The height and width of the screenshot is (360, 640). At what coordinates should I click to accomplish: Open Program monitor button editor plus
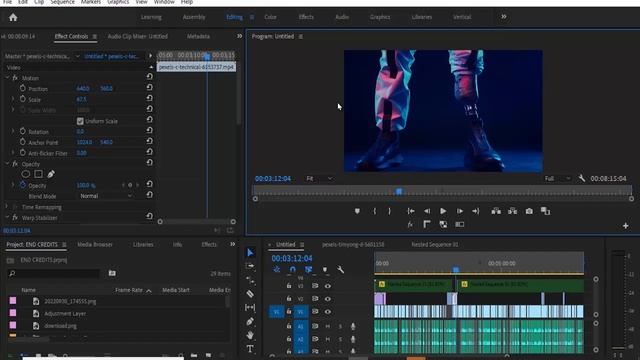point(626,226)
